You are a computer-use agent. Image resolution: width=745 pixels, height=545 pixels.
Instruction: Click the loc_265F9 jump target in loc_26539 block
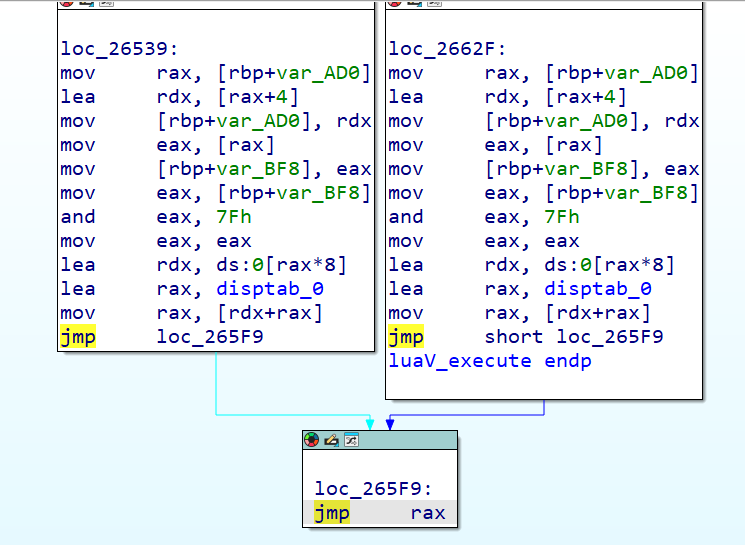pyautogui.click(x=210, y=337)
